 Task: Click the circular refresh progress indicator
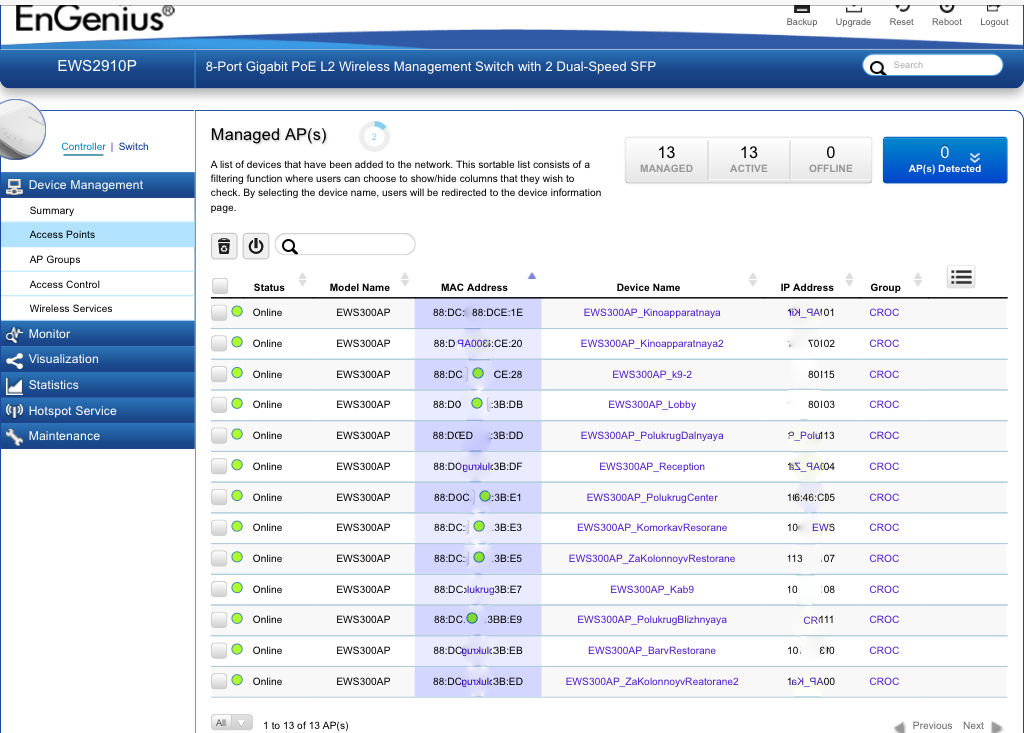click(374, 137)
